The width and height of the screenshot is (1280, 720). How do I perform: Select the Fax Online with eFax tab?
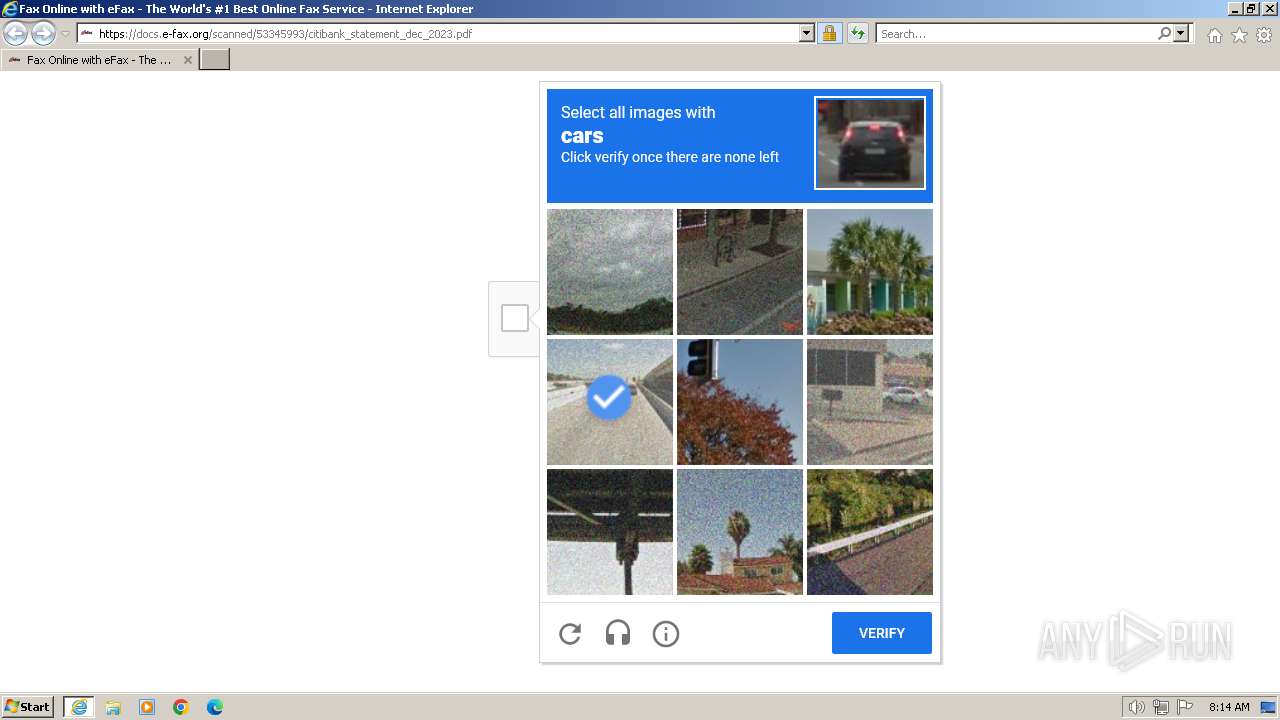click(x=99, y=60)
